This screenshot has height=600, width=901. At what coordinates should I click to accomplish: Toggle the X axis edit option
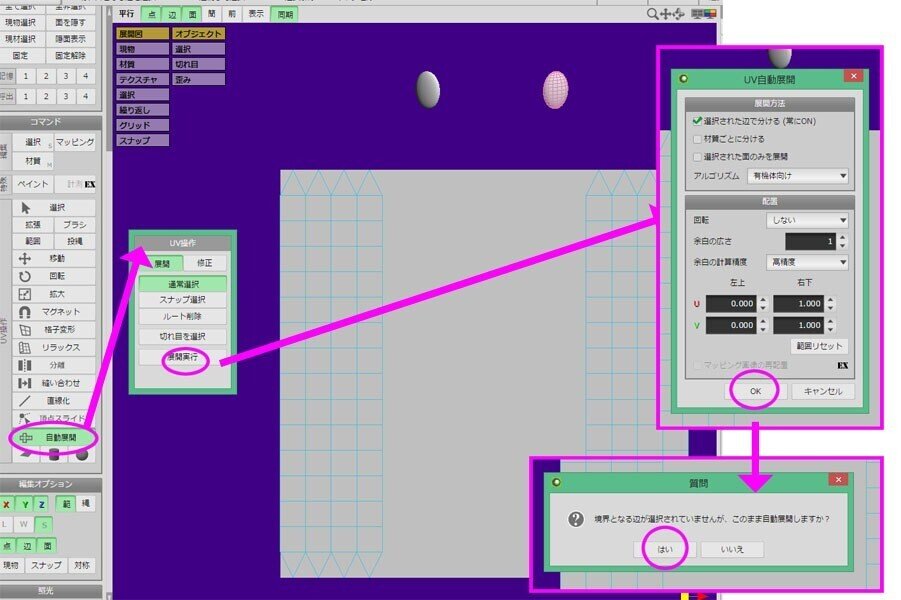pyautogui.click(x=6, y=505)
